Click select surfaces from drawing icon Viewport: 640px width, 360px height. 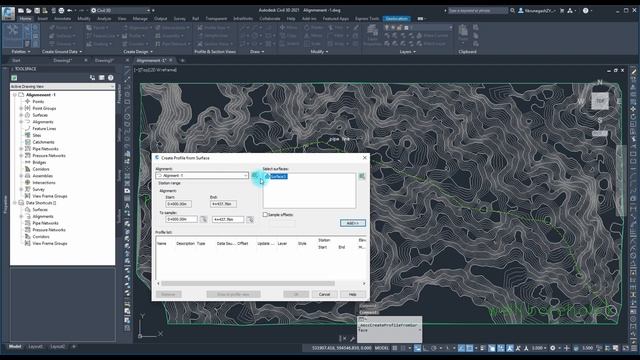[362, 176]
